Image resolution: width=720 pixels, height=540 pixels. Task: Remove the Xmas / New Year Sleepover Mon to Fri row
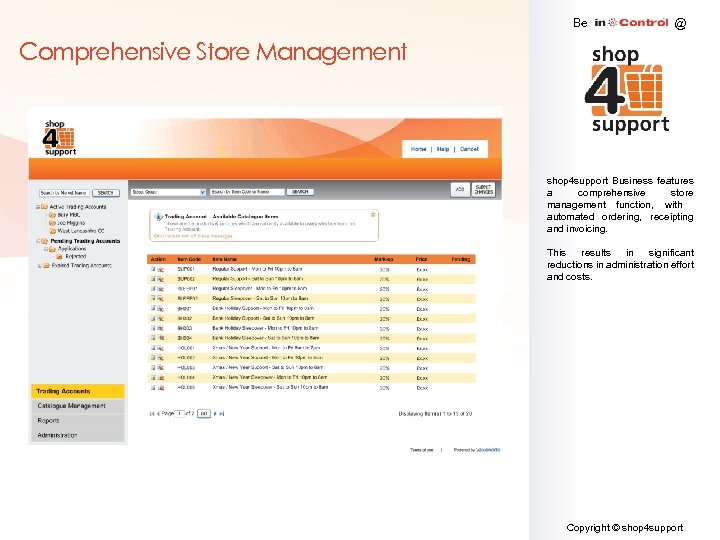click(161, 378)
